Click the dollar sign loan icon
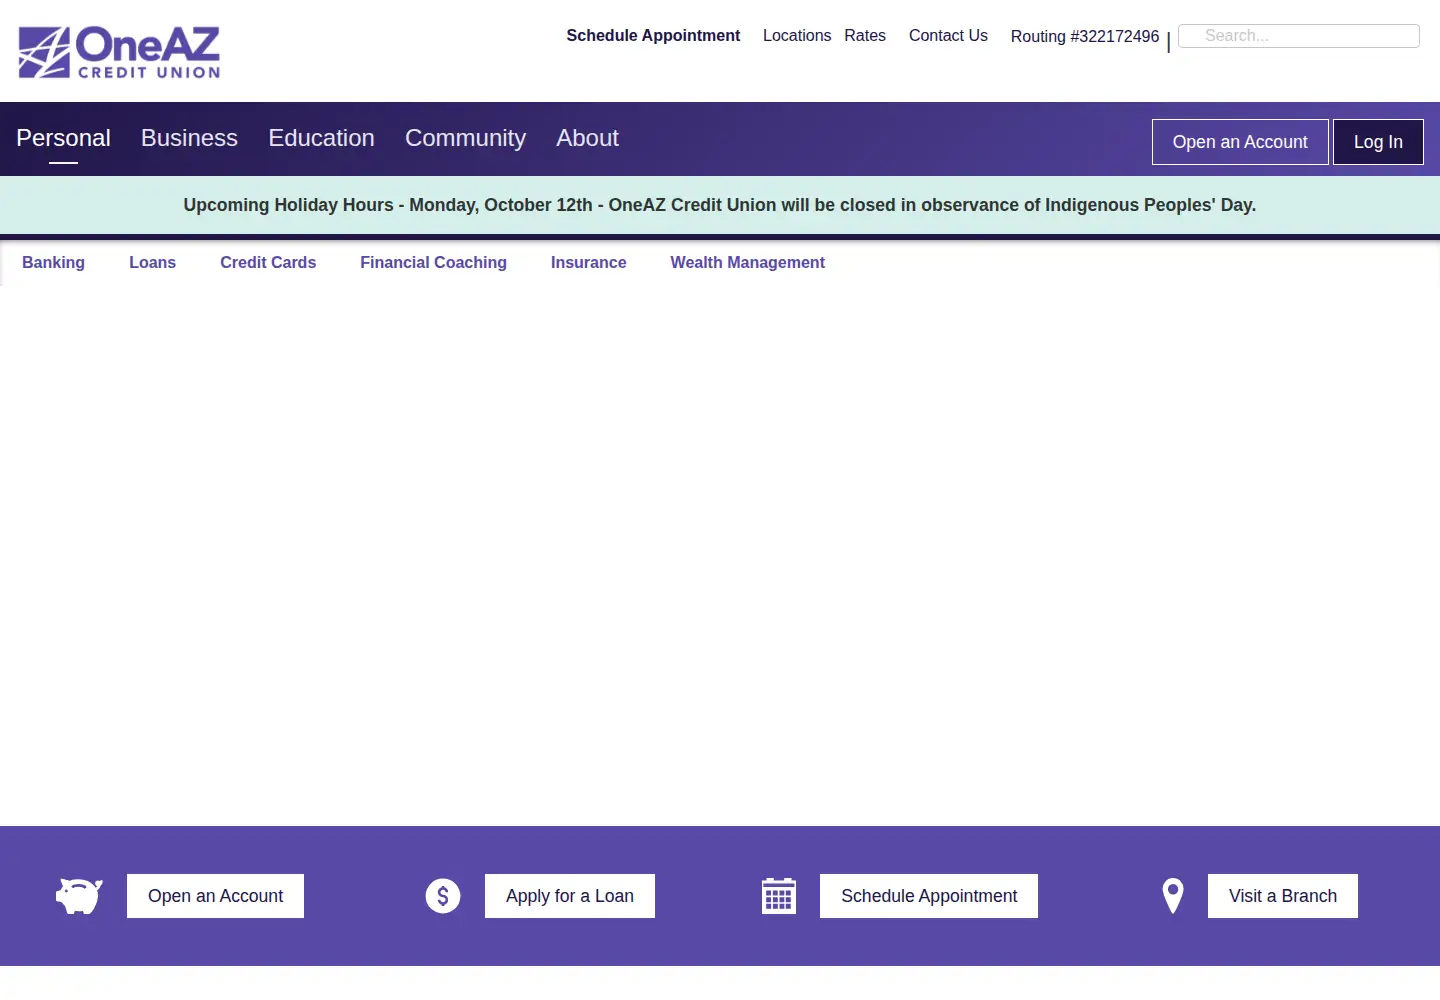 [443, 896]
